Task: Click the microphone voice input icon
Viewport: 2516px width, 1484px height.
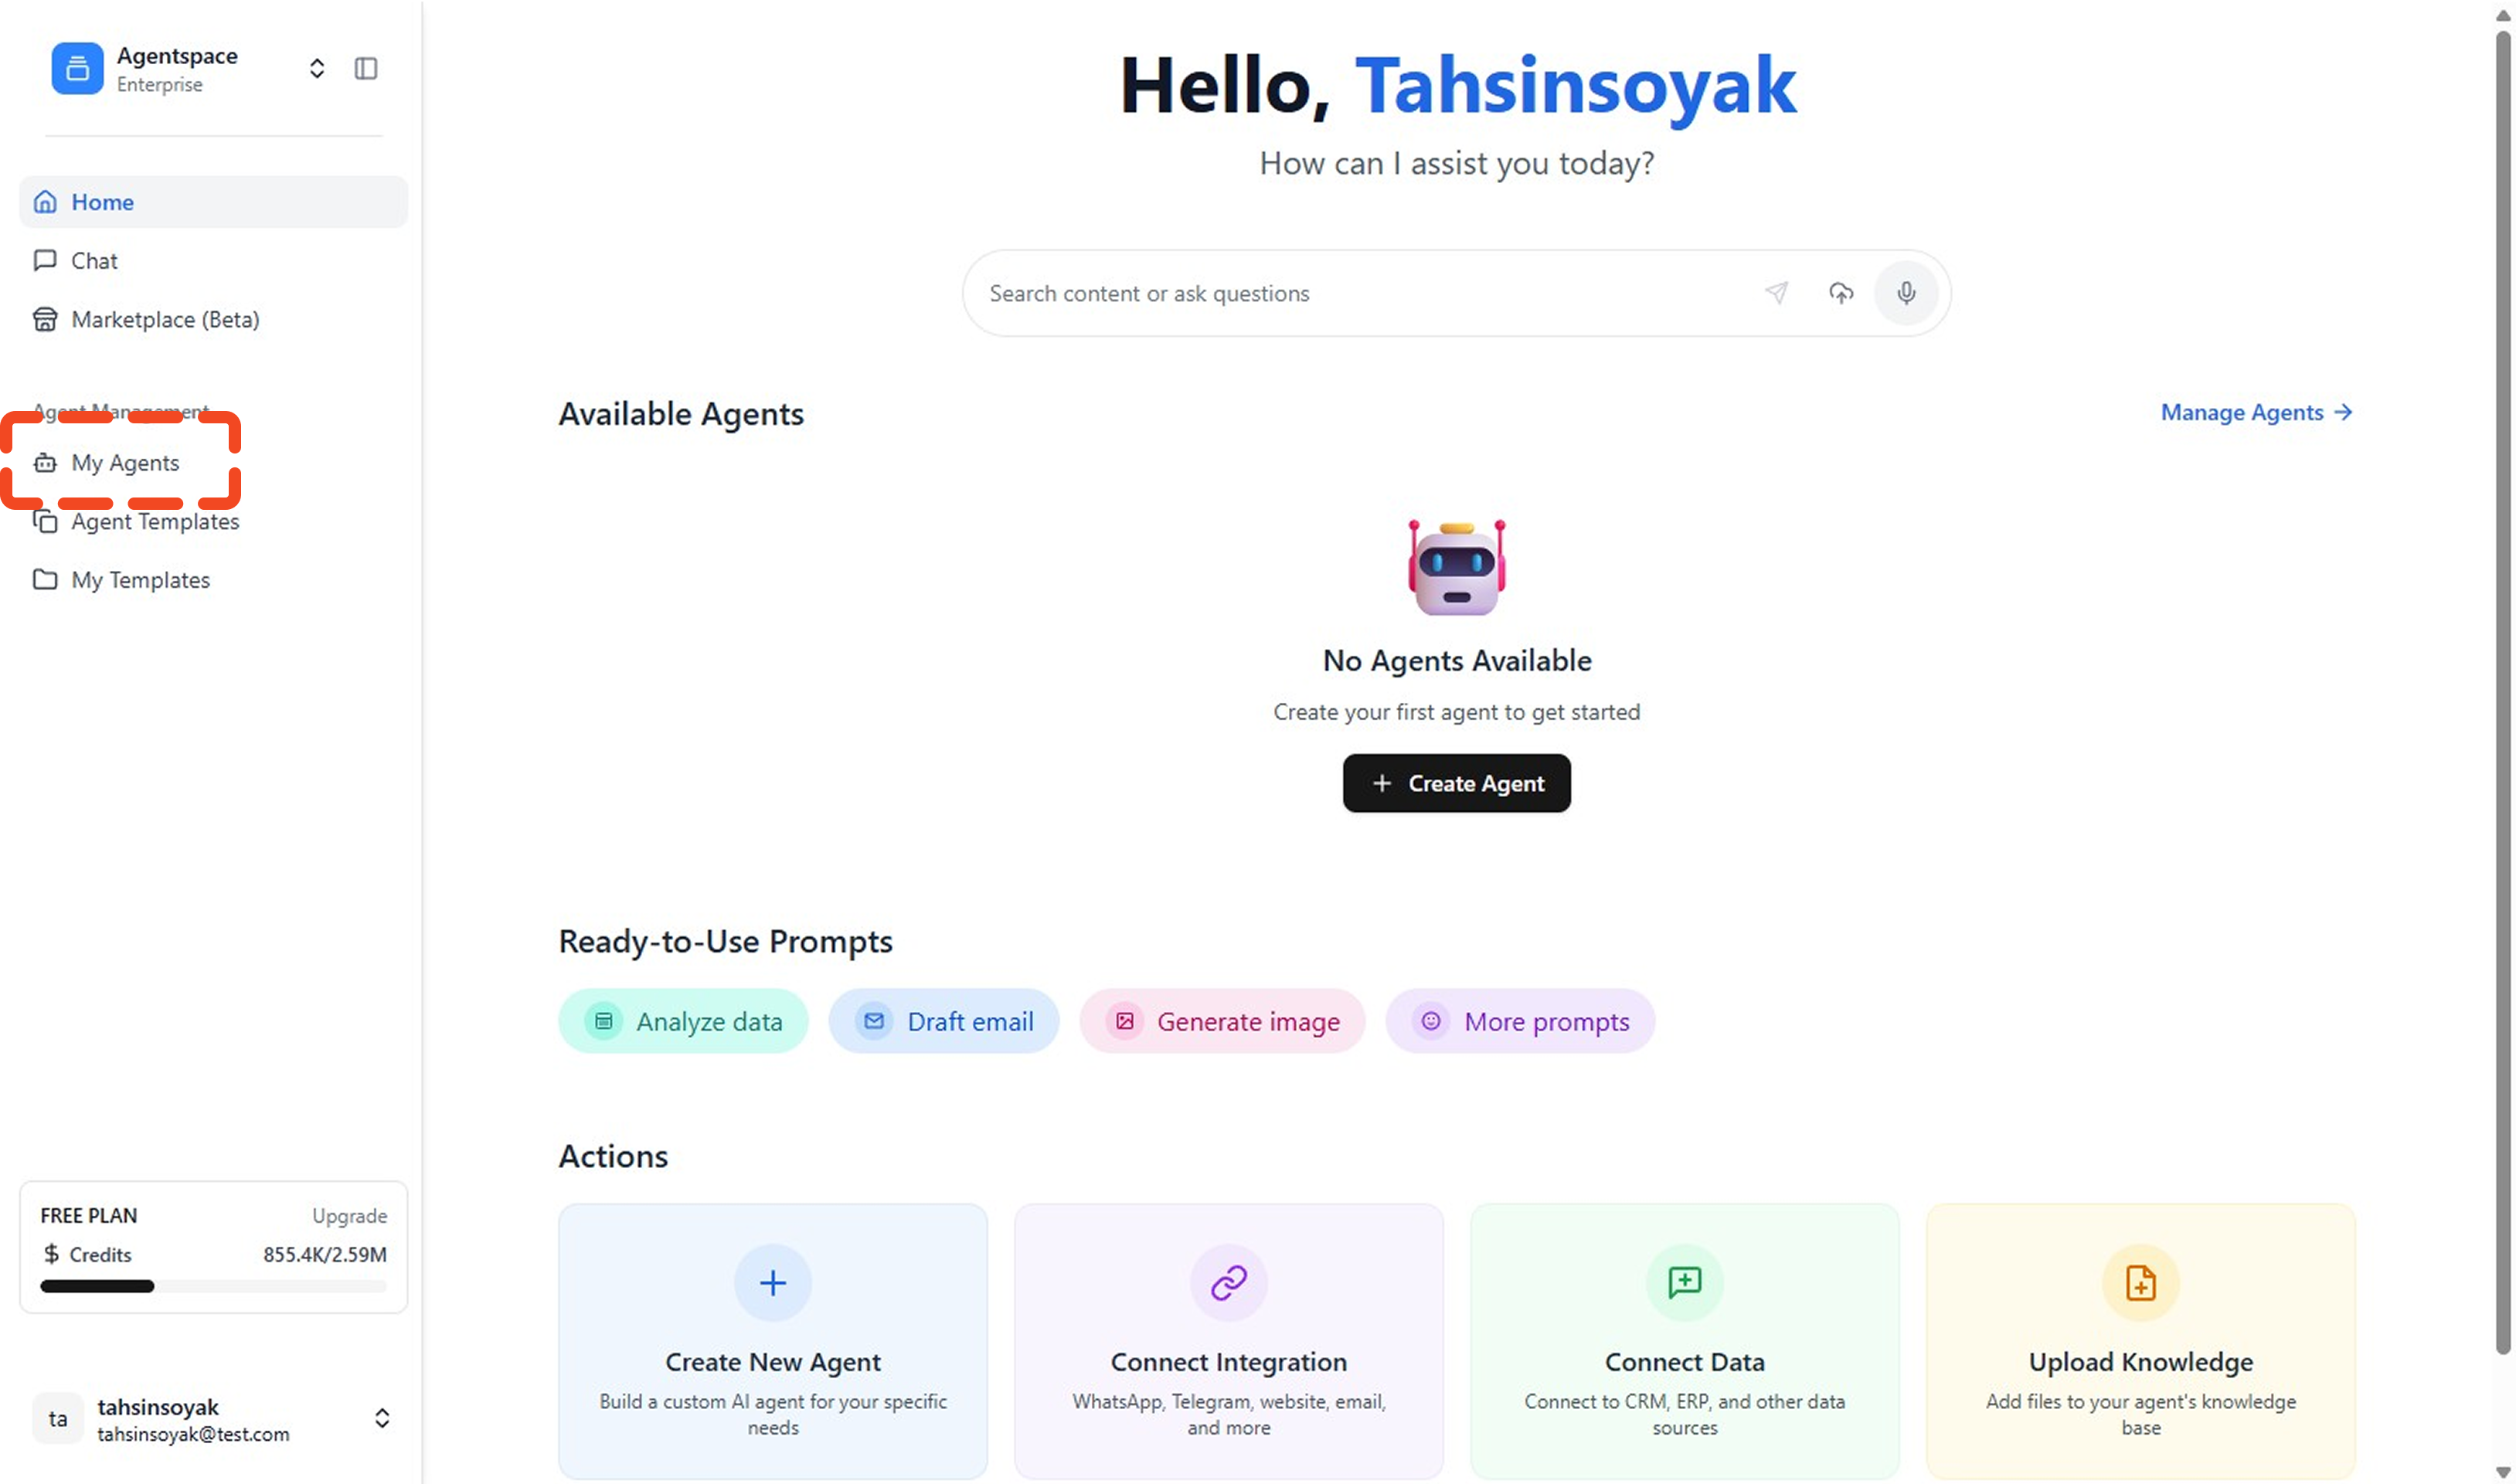Action: point(1906,293)
